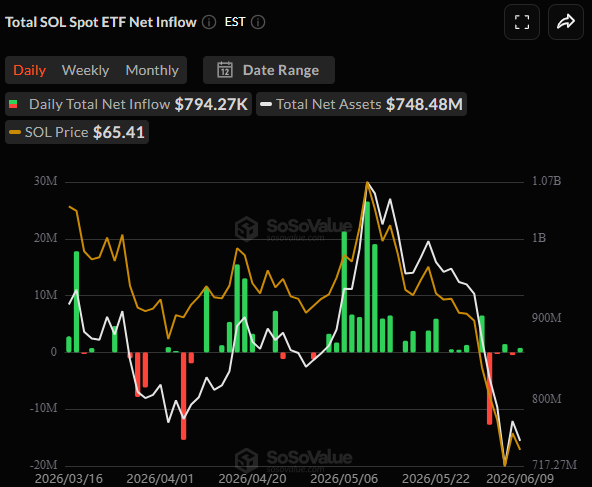The width and height of the screenshot is (592, 487).
Task: Switch to the Monthly tab
Action: click(152, 70)
